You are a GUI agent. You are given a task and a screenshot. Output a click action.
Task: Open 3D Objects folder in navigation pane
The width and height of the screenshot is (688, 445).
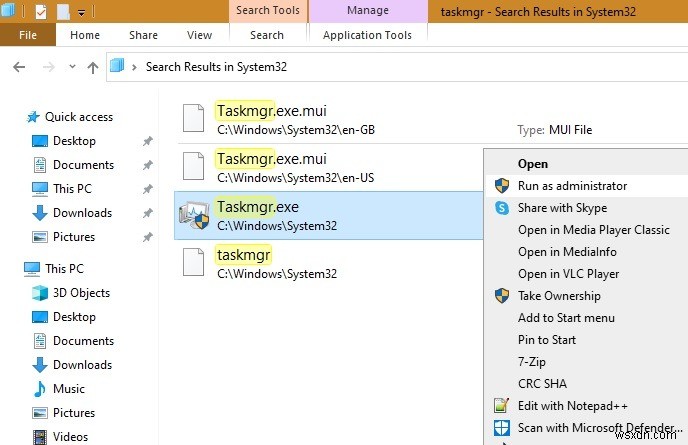pyautogui.click(x=81, y=293)
